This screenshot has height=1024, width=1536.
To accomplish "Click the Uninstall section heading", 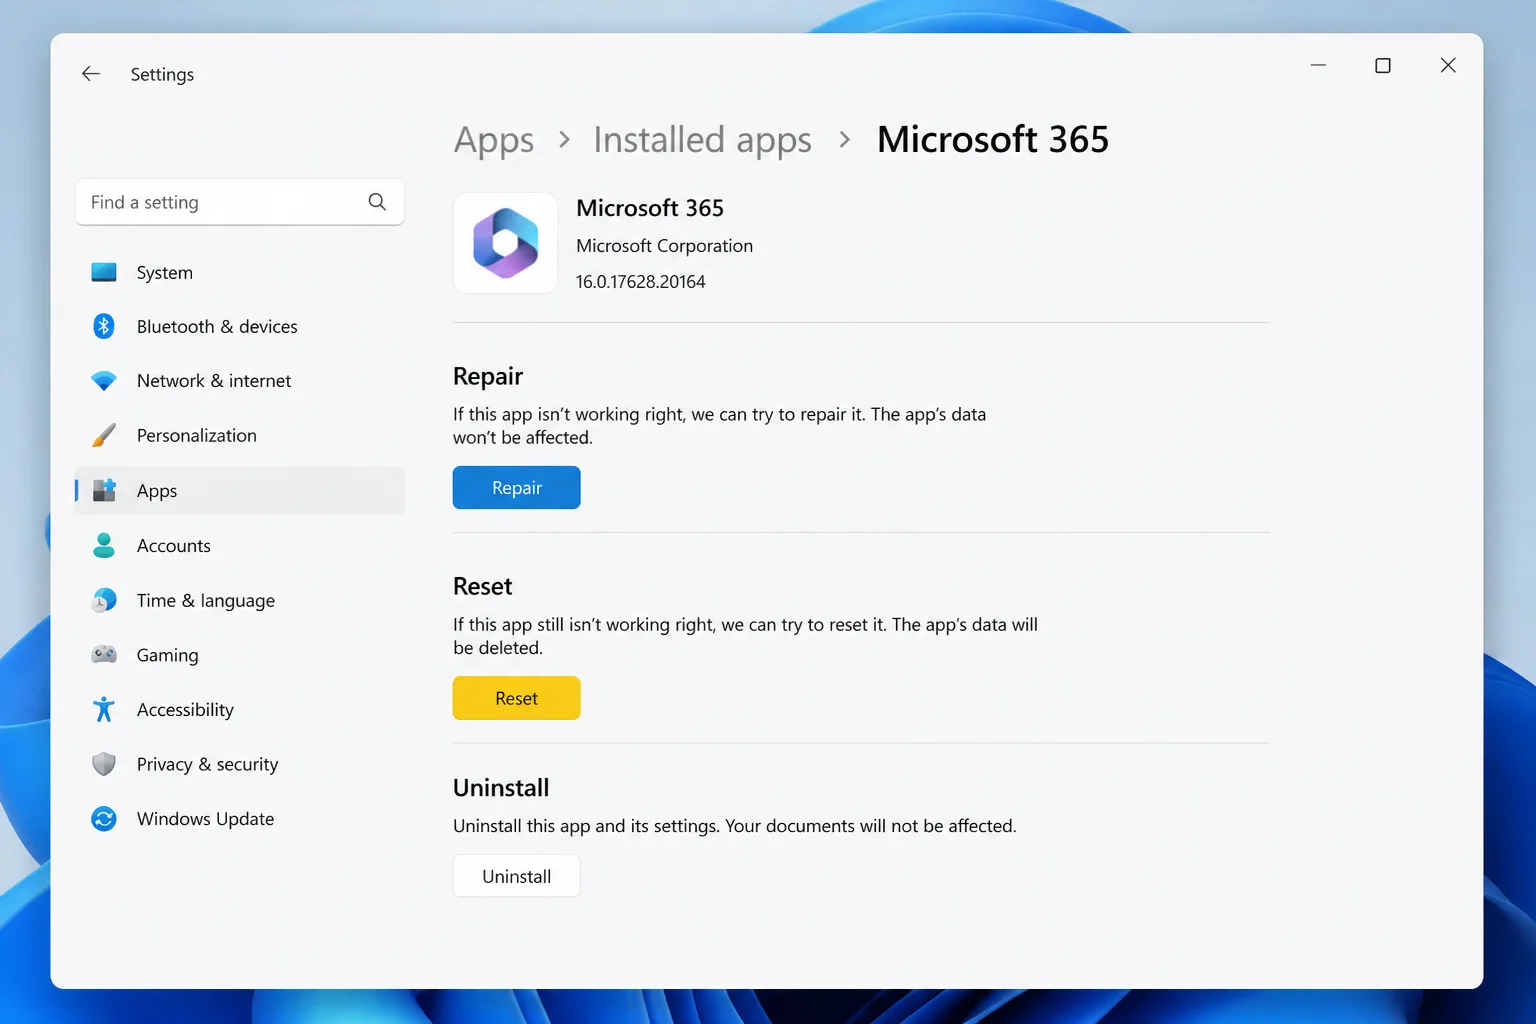I will 501,788.
